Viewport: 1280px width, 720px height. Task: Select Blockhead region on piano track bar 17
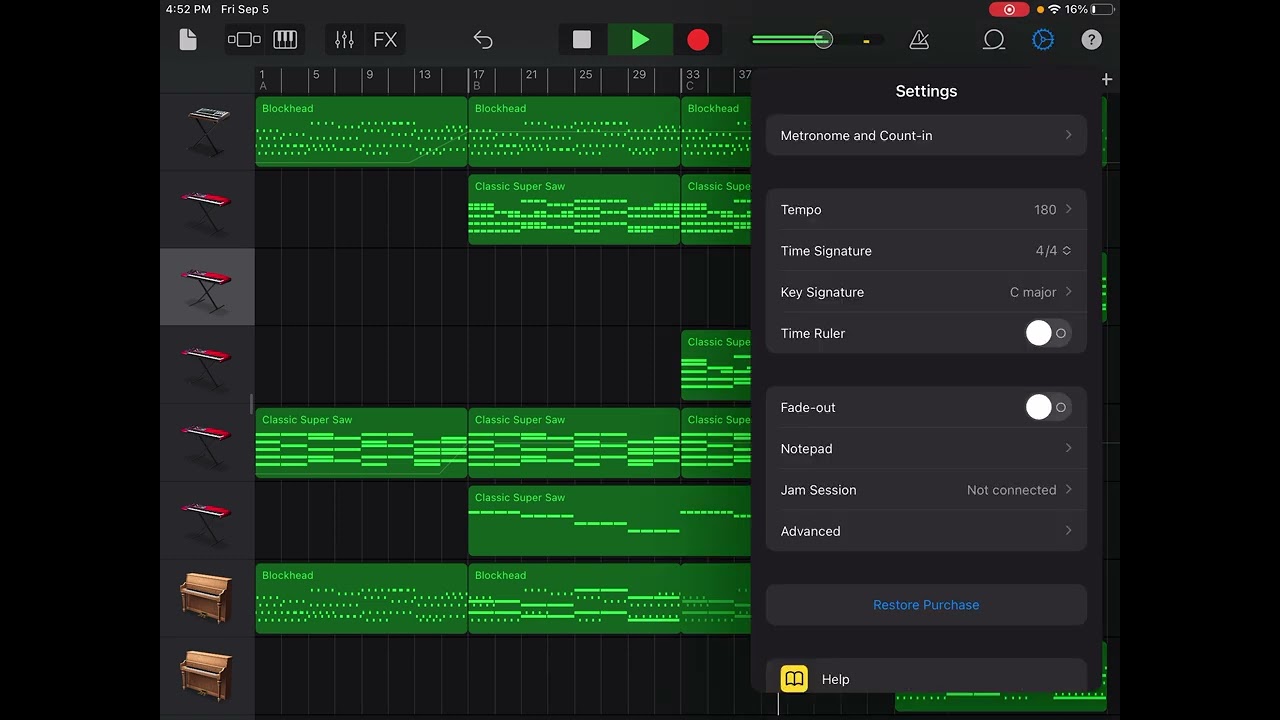tap(574, 599)
